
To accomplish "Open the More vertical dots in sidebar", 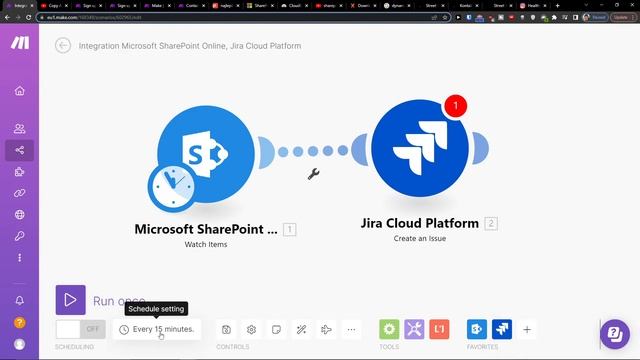I will [x=20, y=258].
